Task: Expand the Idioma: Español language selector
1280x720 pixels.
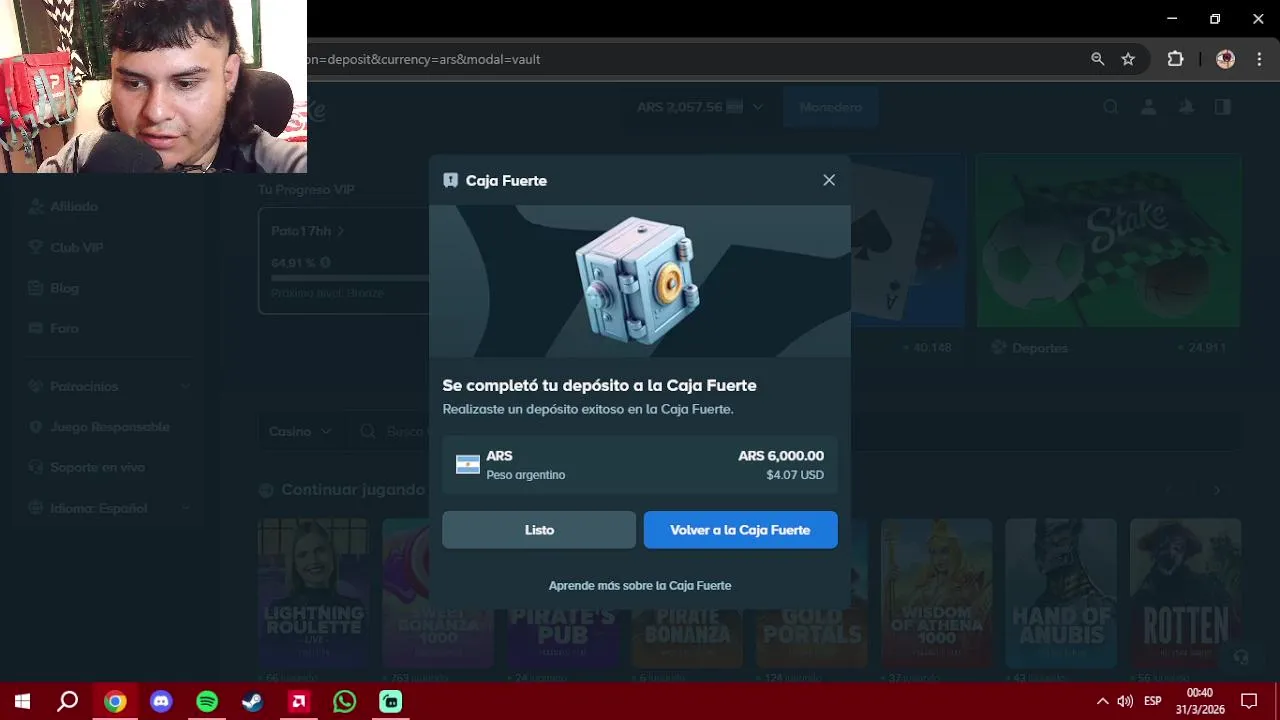Action: coord(108,508)
